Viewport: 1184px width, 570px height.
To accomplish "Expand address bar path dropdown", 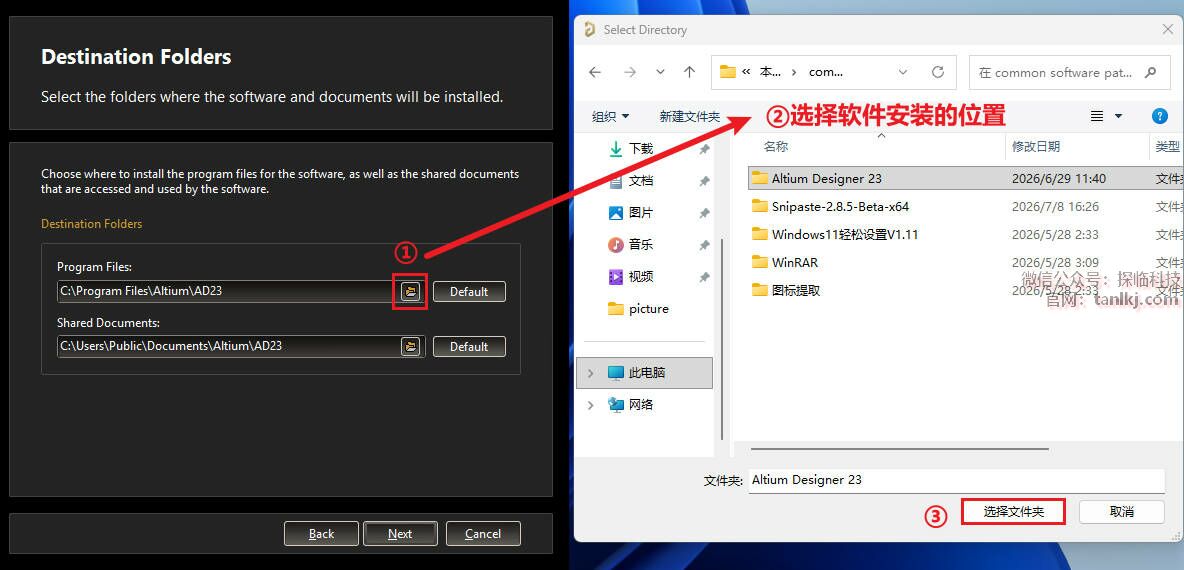I will (x=902, y=72).
